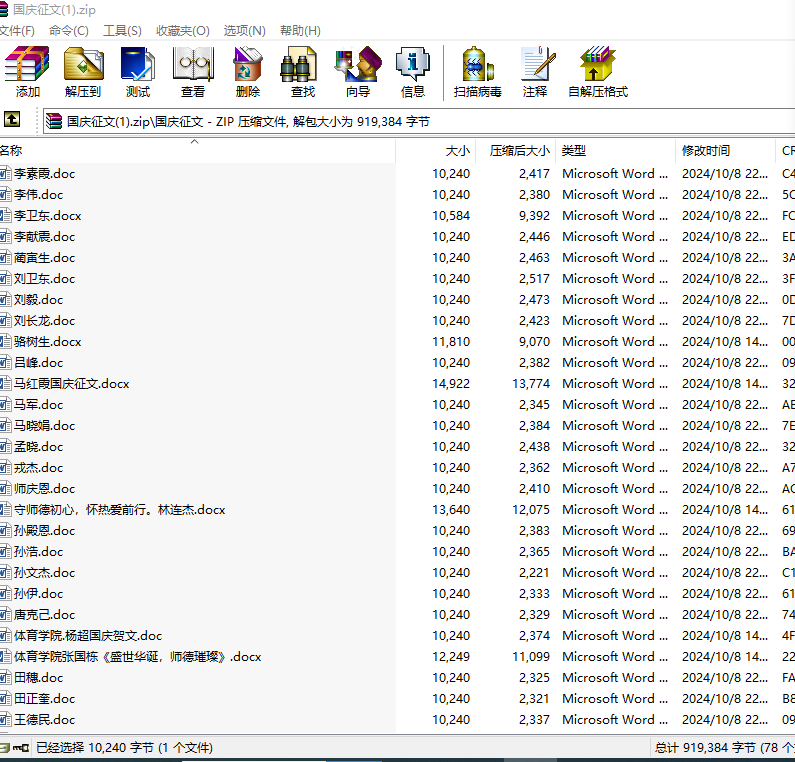Go up one folder level button
The height and width of the screenshot is (762, 795).
point(12,120)
